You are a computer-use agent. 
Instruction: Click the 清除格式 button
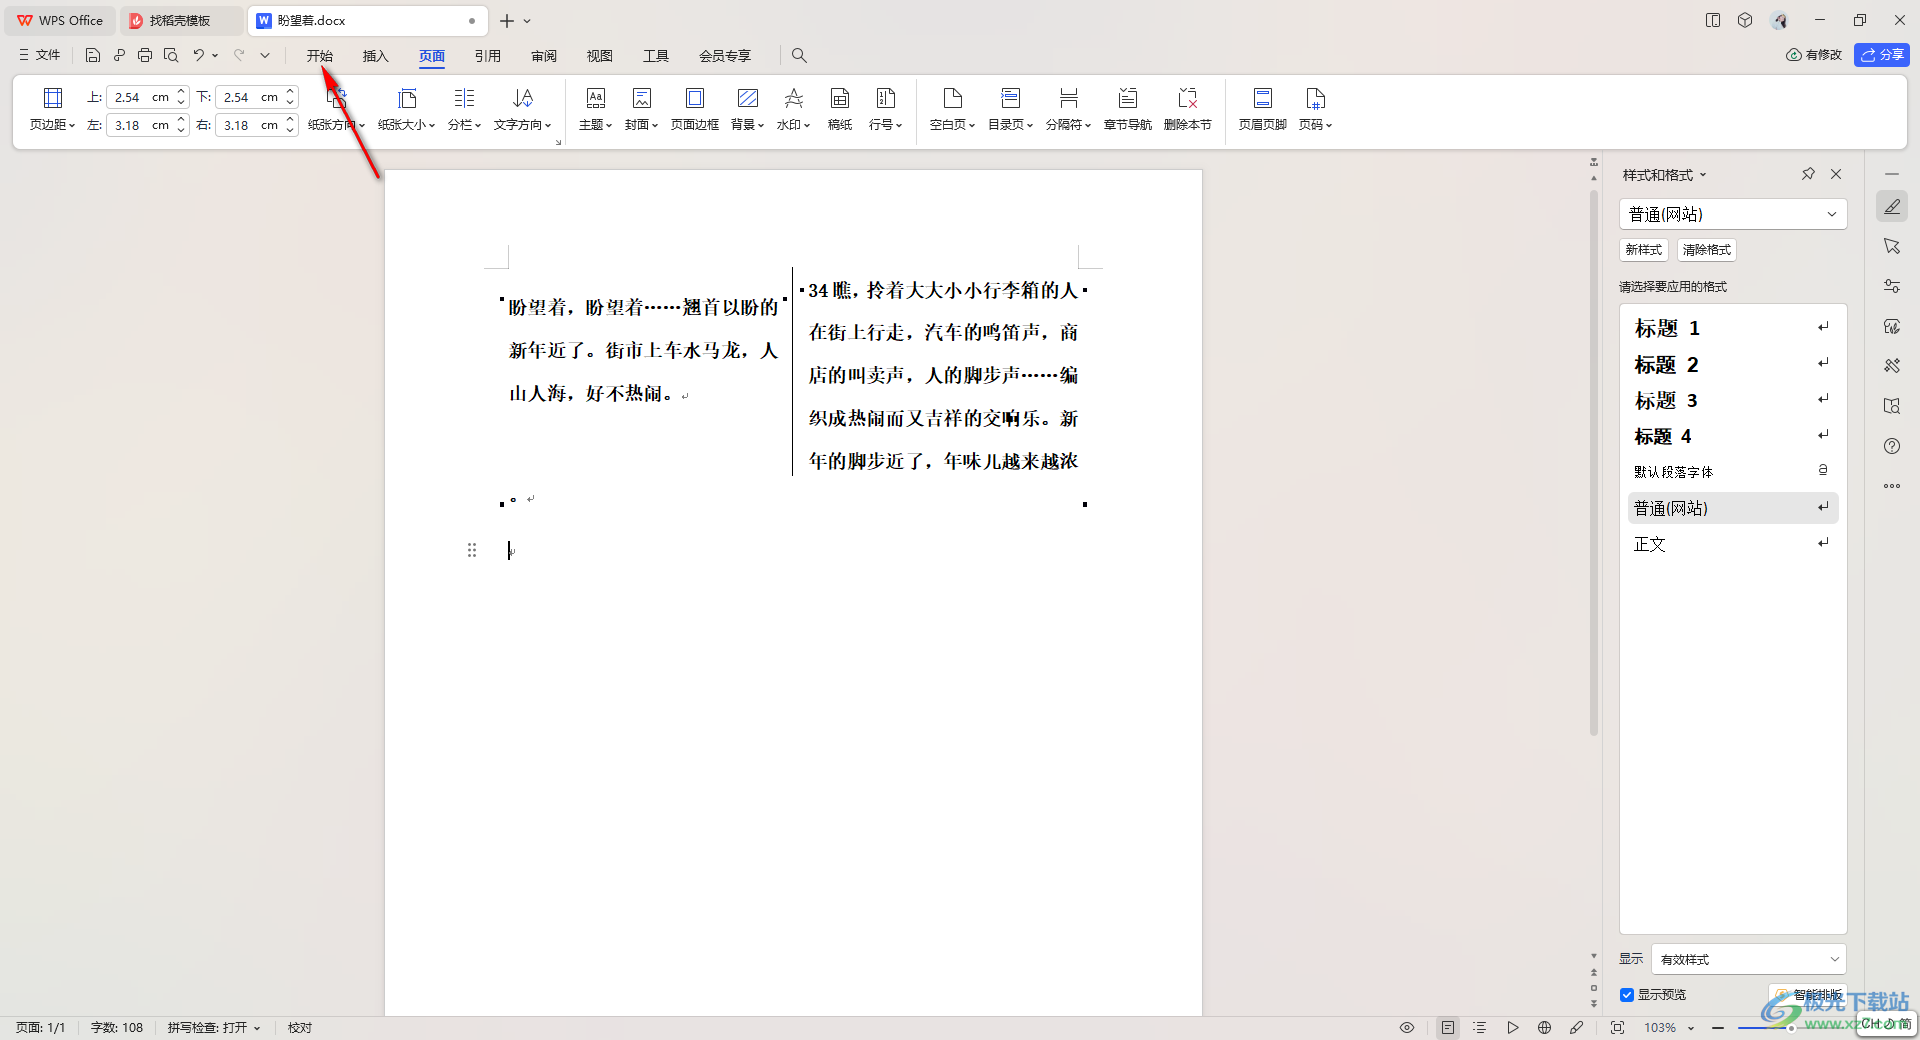[1706, 250]
